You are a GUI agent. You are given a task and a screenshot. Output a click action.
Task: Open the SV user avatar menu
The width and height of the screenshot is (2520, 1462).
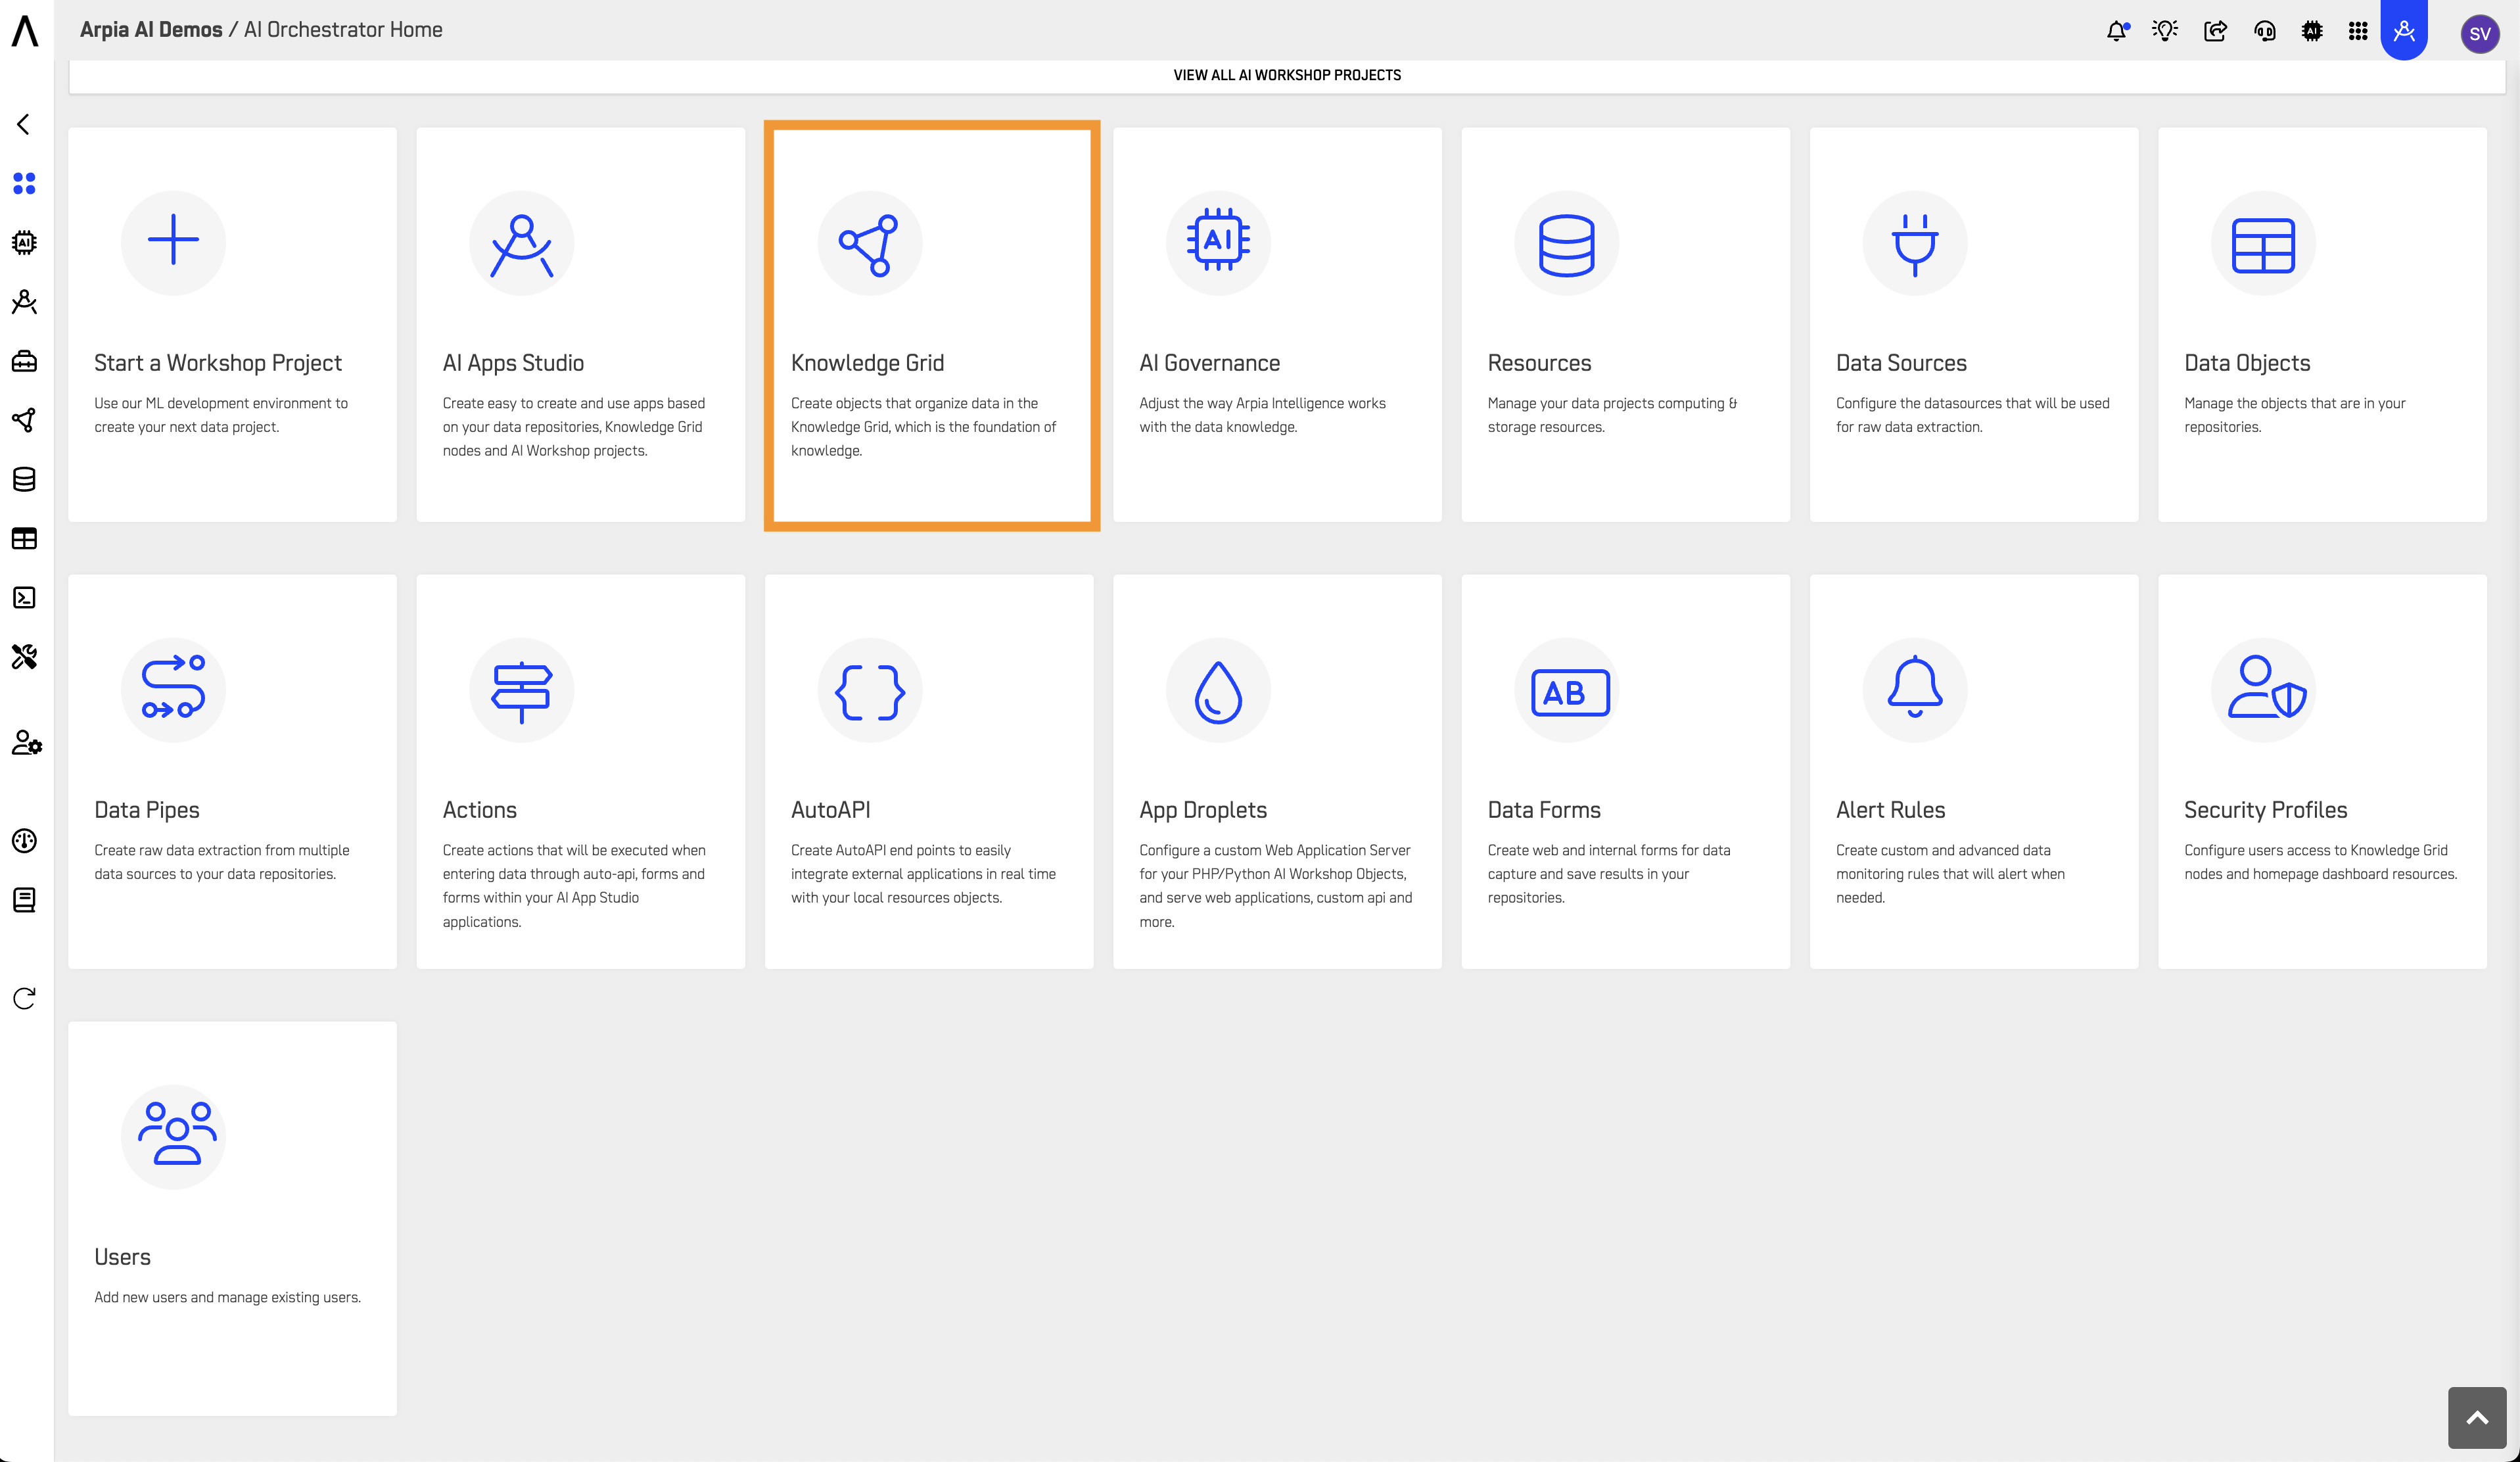2479,33
